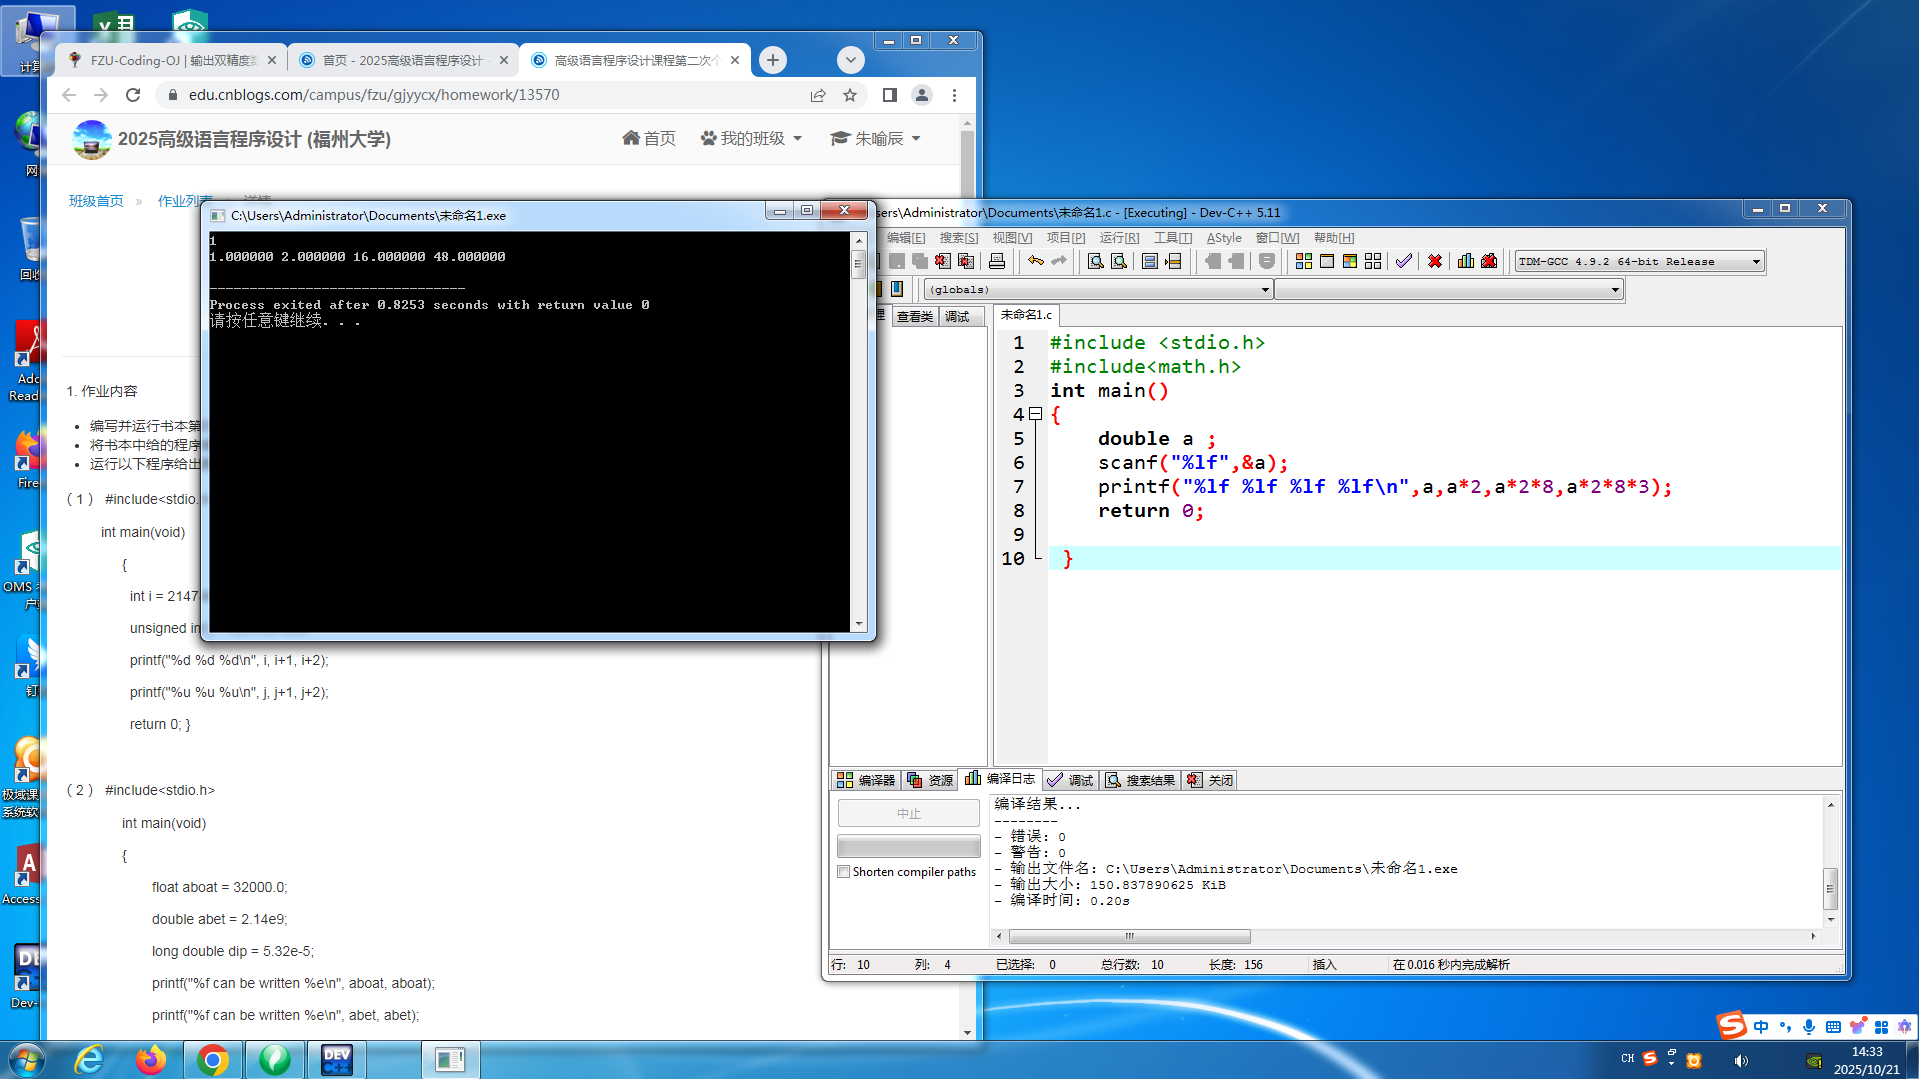
Task: Switch to the 资源 bottom tab
Action: click(930, 780)
